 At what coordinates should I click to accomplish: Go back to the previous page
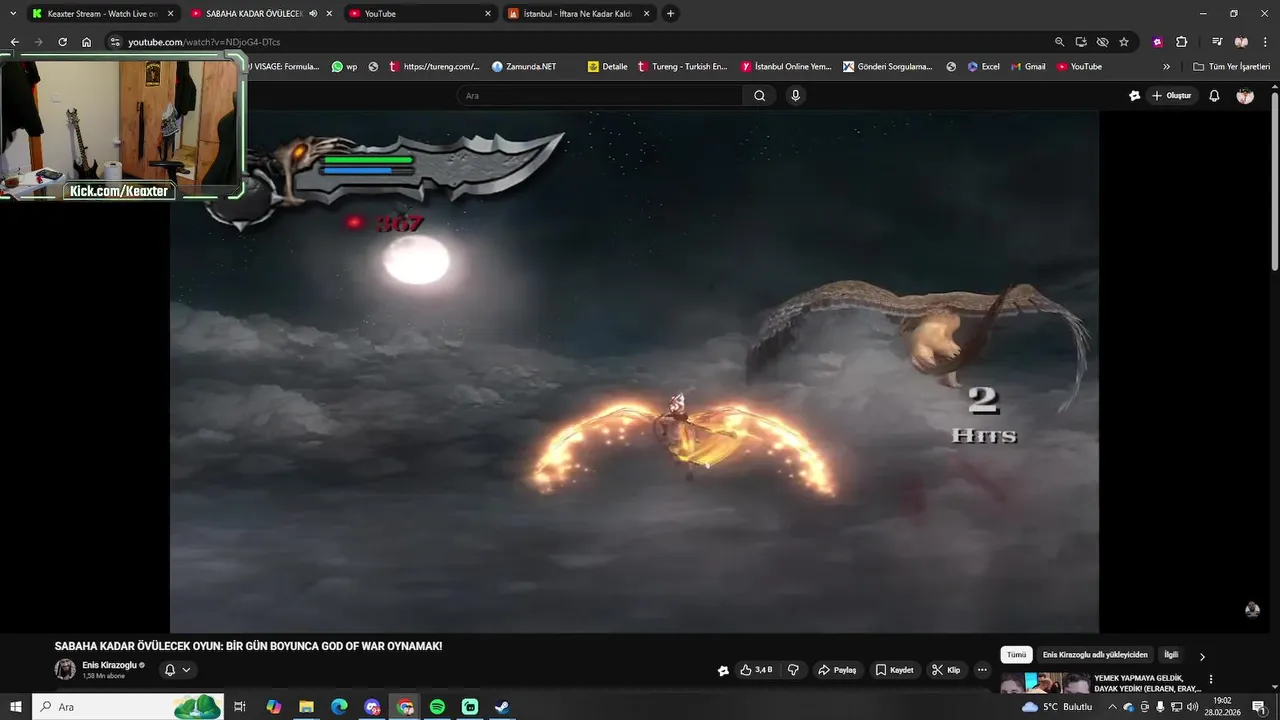14,42
